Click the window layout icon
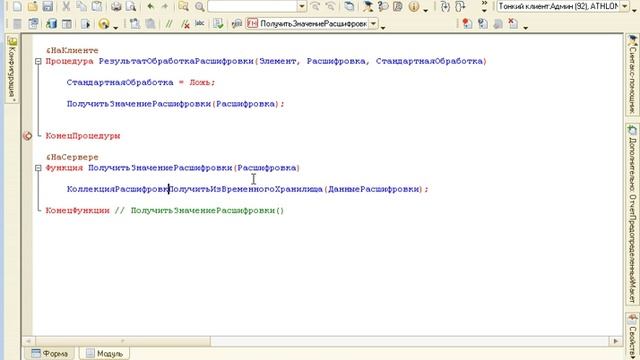 point(67,24)
